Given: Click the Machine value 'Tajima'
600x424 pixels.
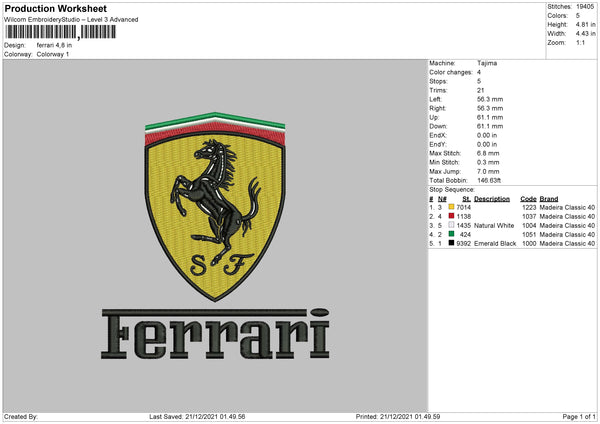Looking at the screenshot, I should pos(487,63).
